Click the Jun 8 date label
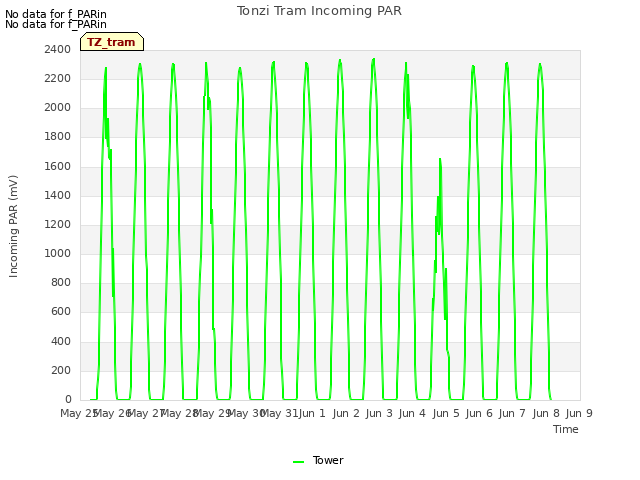This screenshot has width=640, height=480. pos(546,413)
